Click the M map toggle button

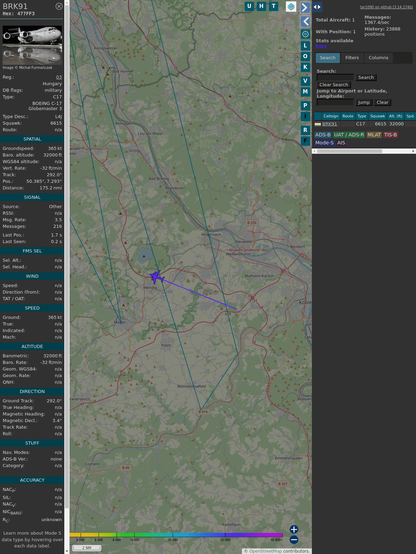305,92
